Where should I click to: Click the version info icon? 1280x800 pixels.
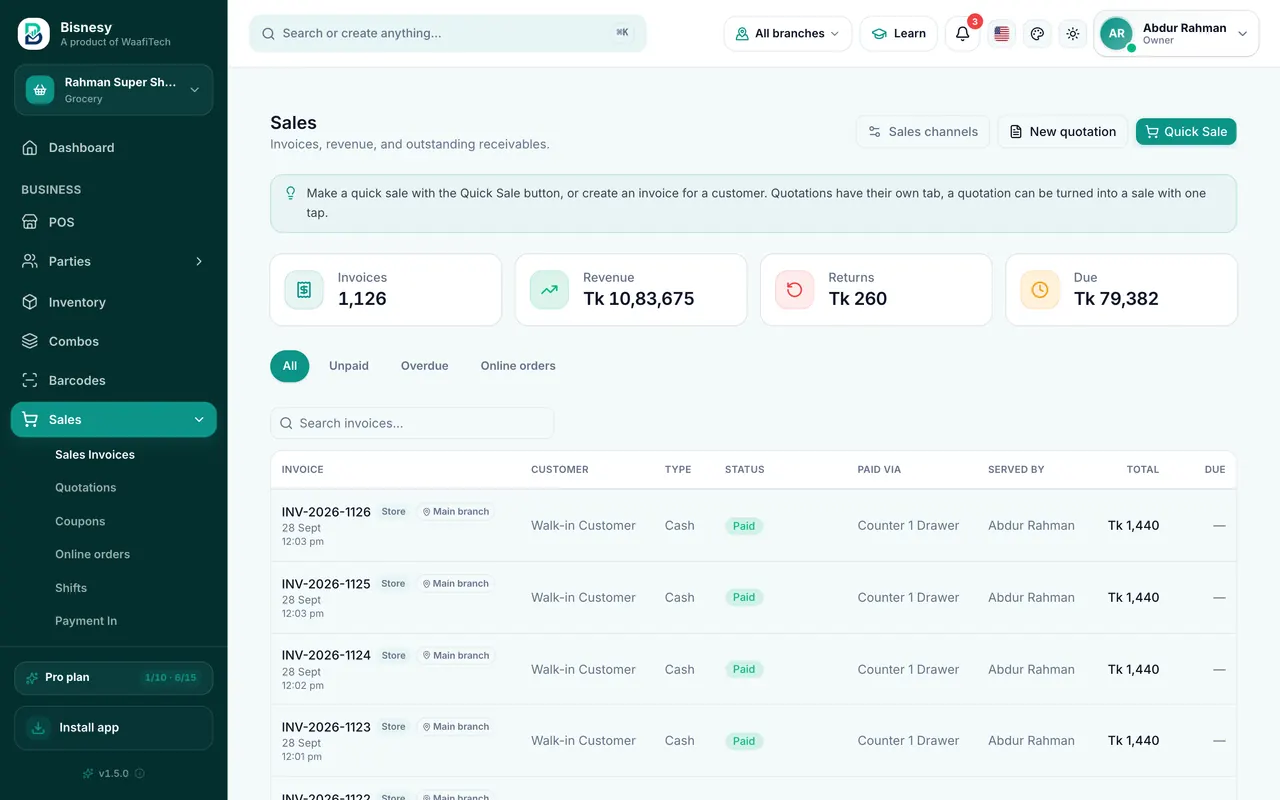pos(140,773)
